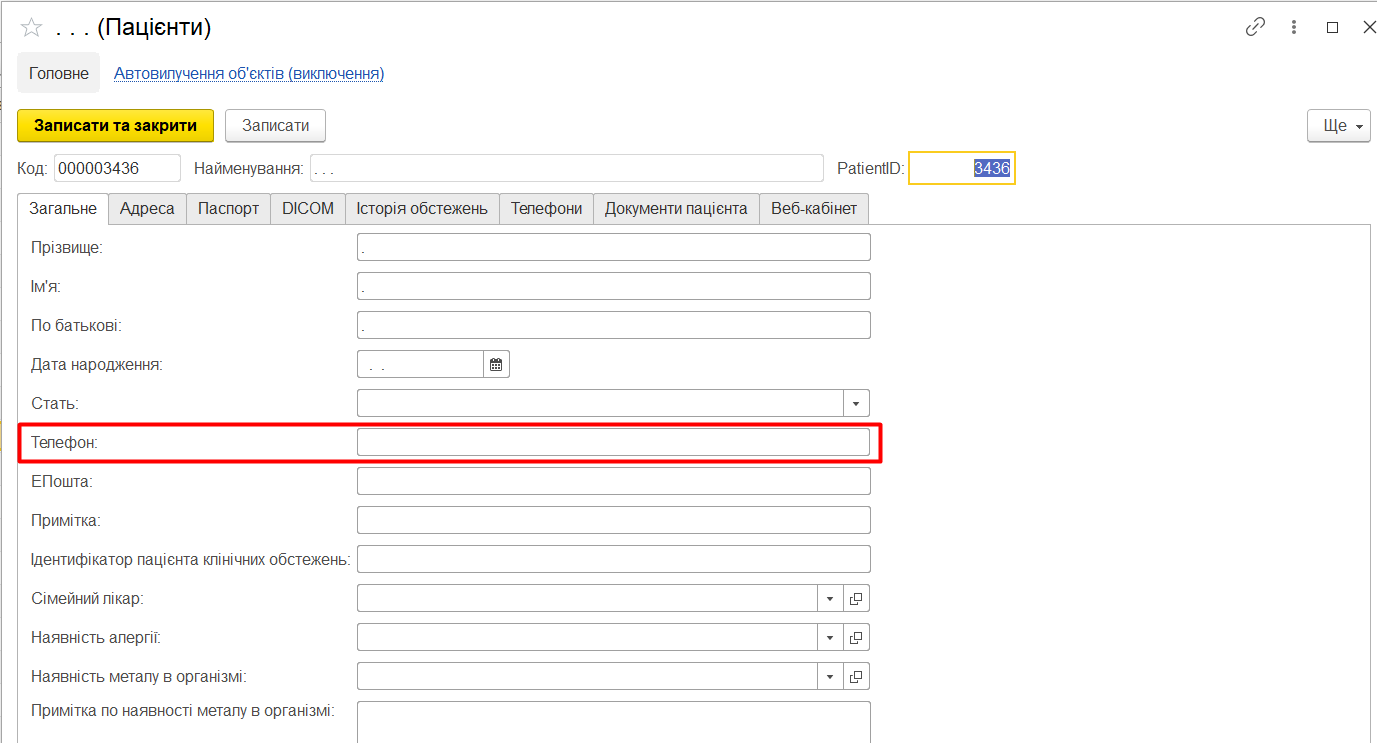The height and width of the screenshot is (743, 1377).
Task: Focus the ЕПошта text field
Action: point(612,481)
